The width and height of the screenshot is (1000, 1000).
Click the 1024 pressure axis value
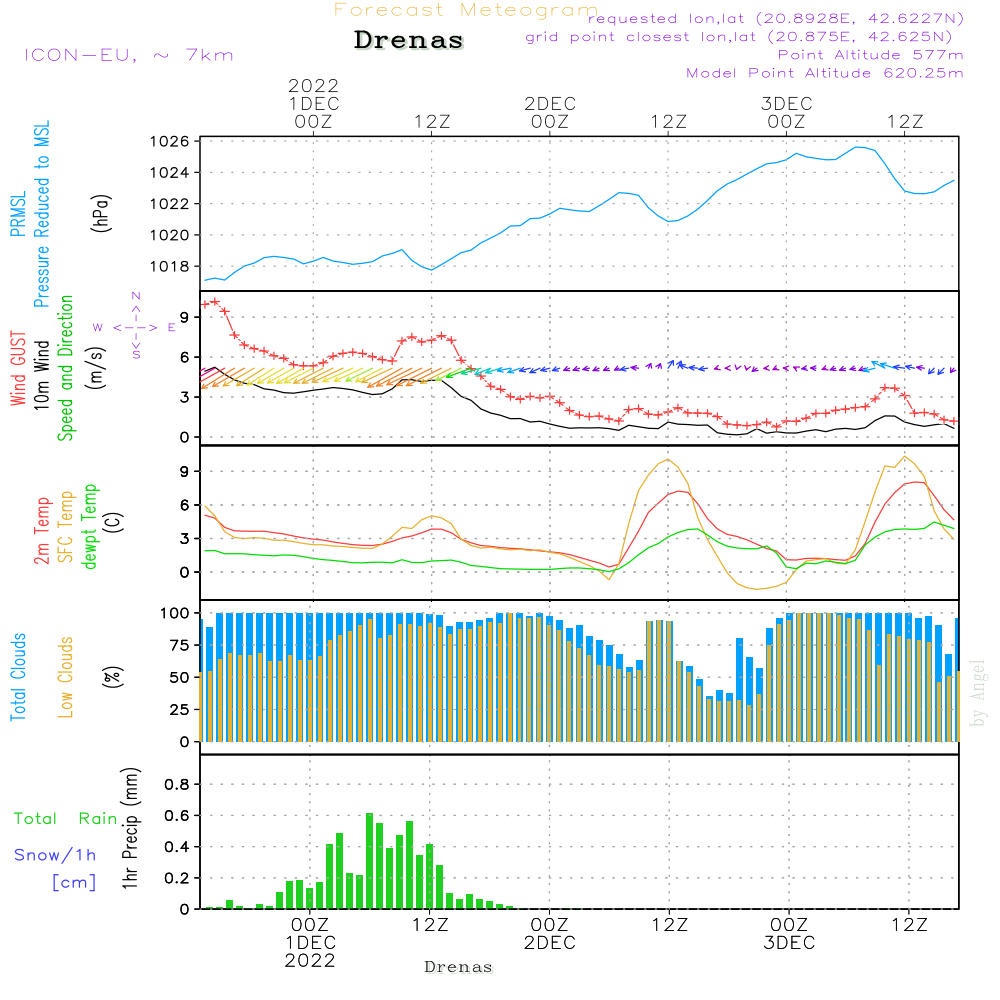pos(170,173)
